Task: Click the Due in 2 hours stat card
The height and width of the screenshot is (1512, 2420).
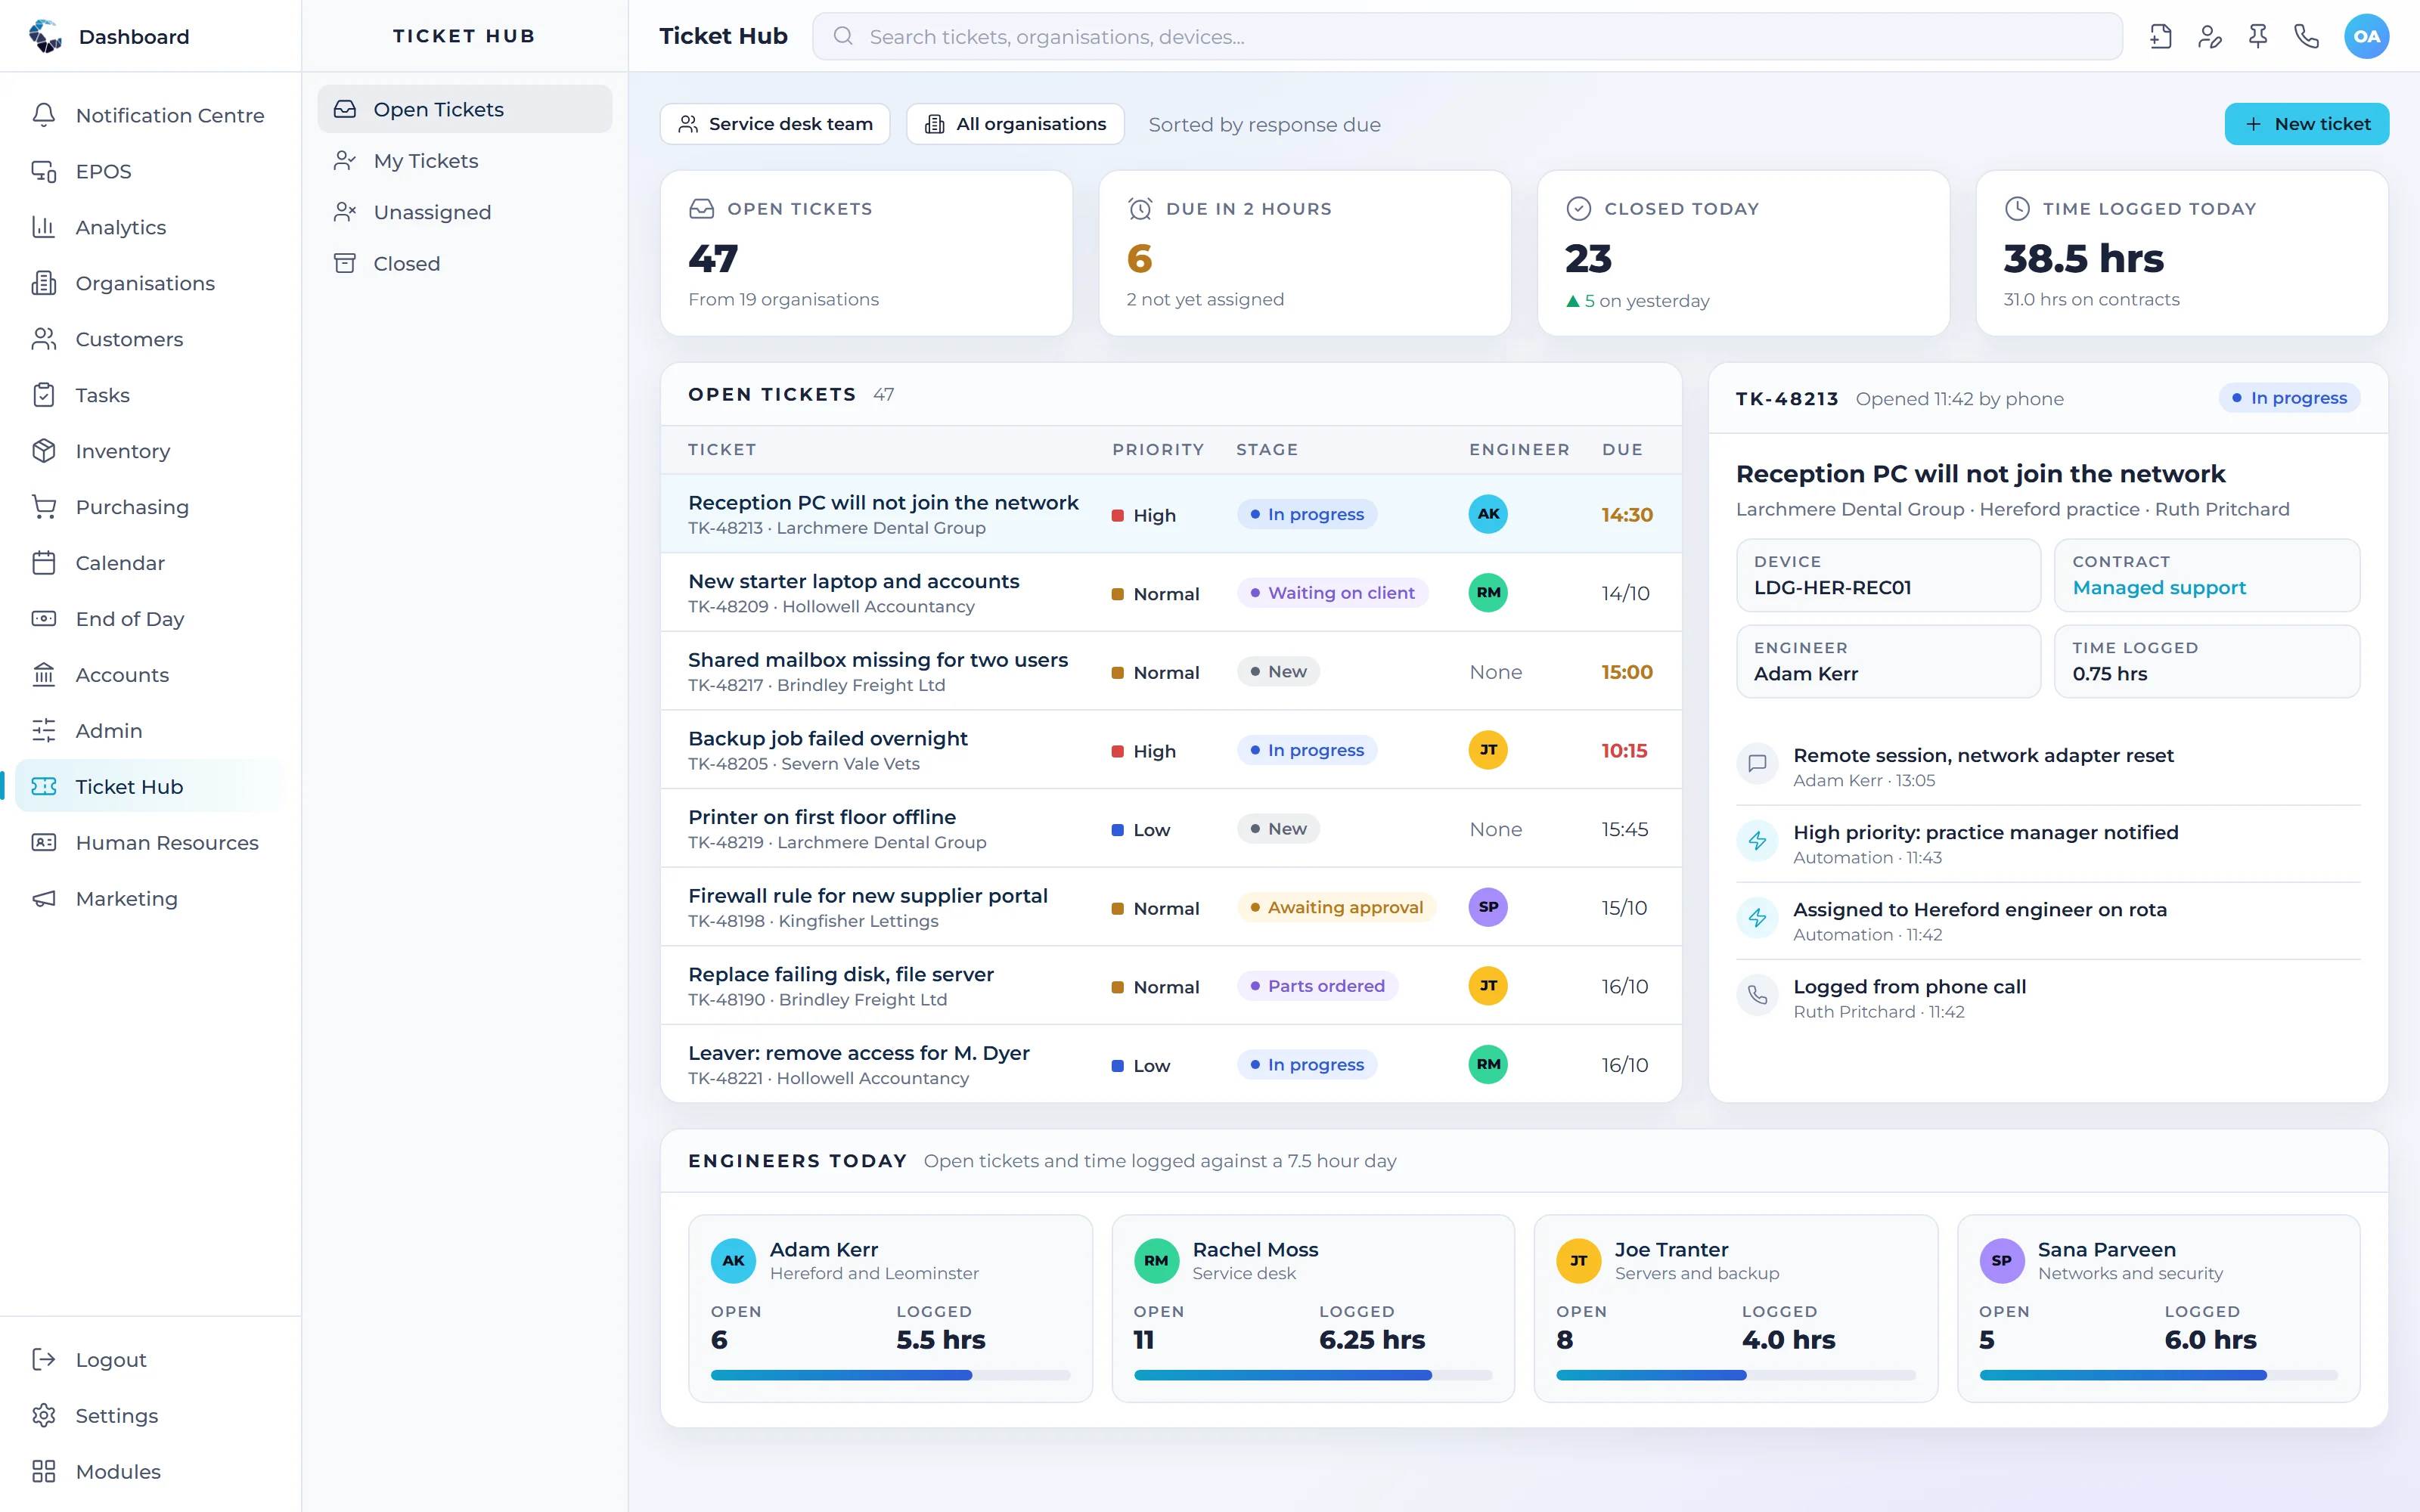Action: point(1304,253)
